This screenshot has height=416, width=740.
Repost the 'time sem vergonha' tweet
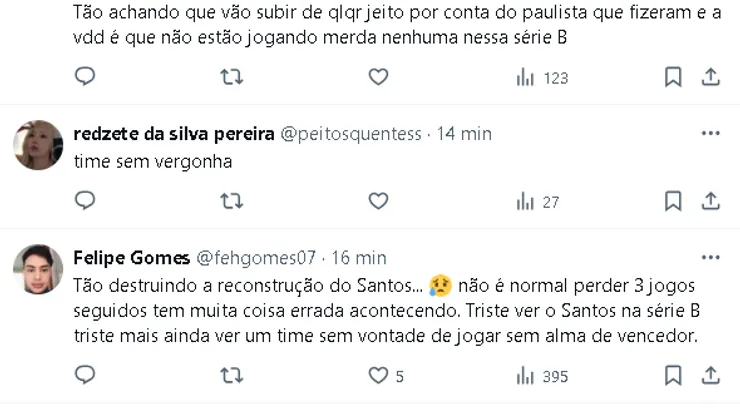coord(232,201)
